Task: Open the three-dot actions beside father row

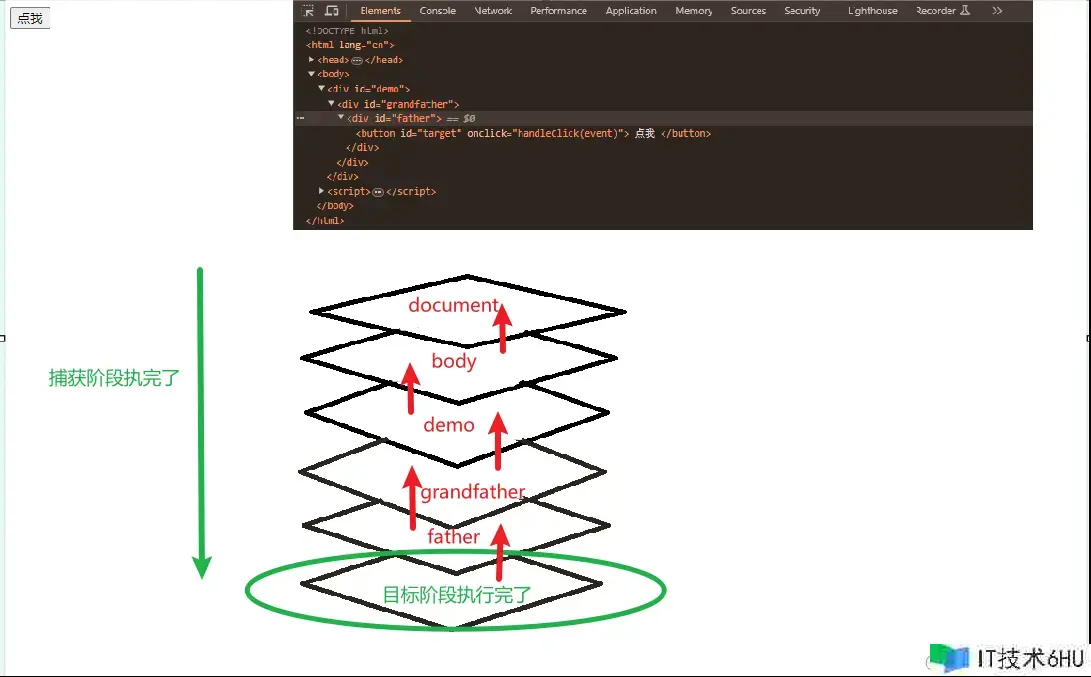Action: (301, 118)
